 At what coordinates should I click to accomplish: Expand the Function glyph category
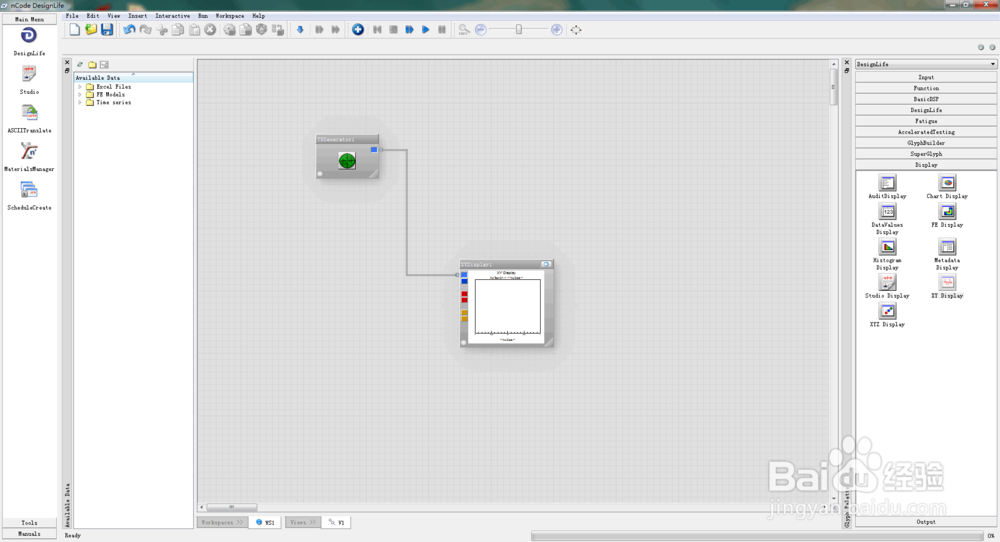926,88
